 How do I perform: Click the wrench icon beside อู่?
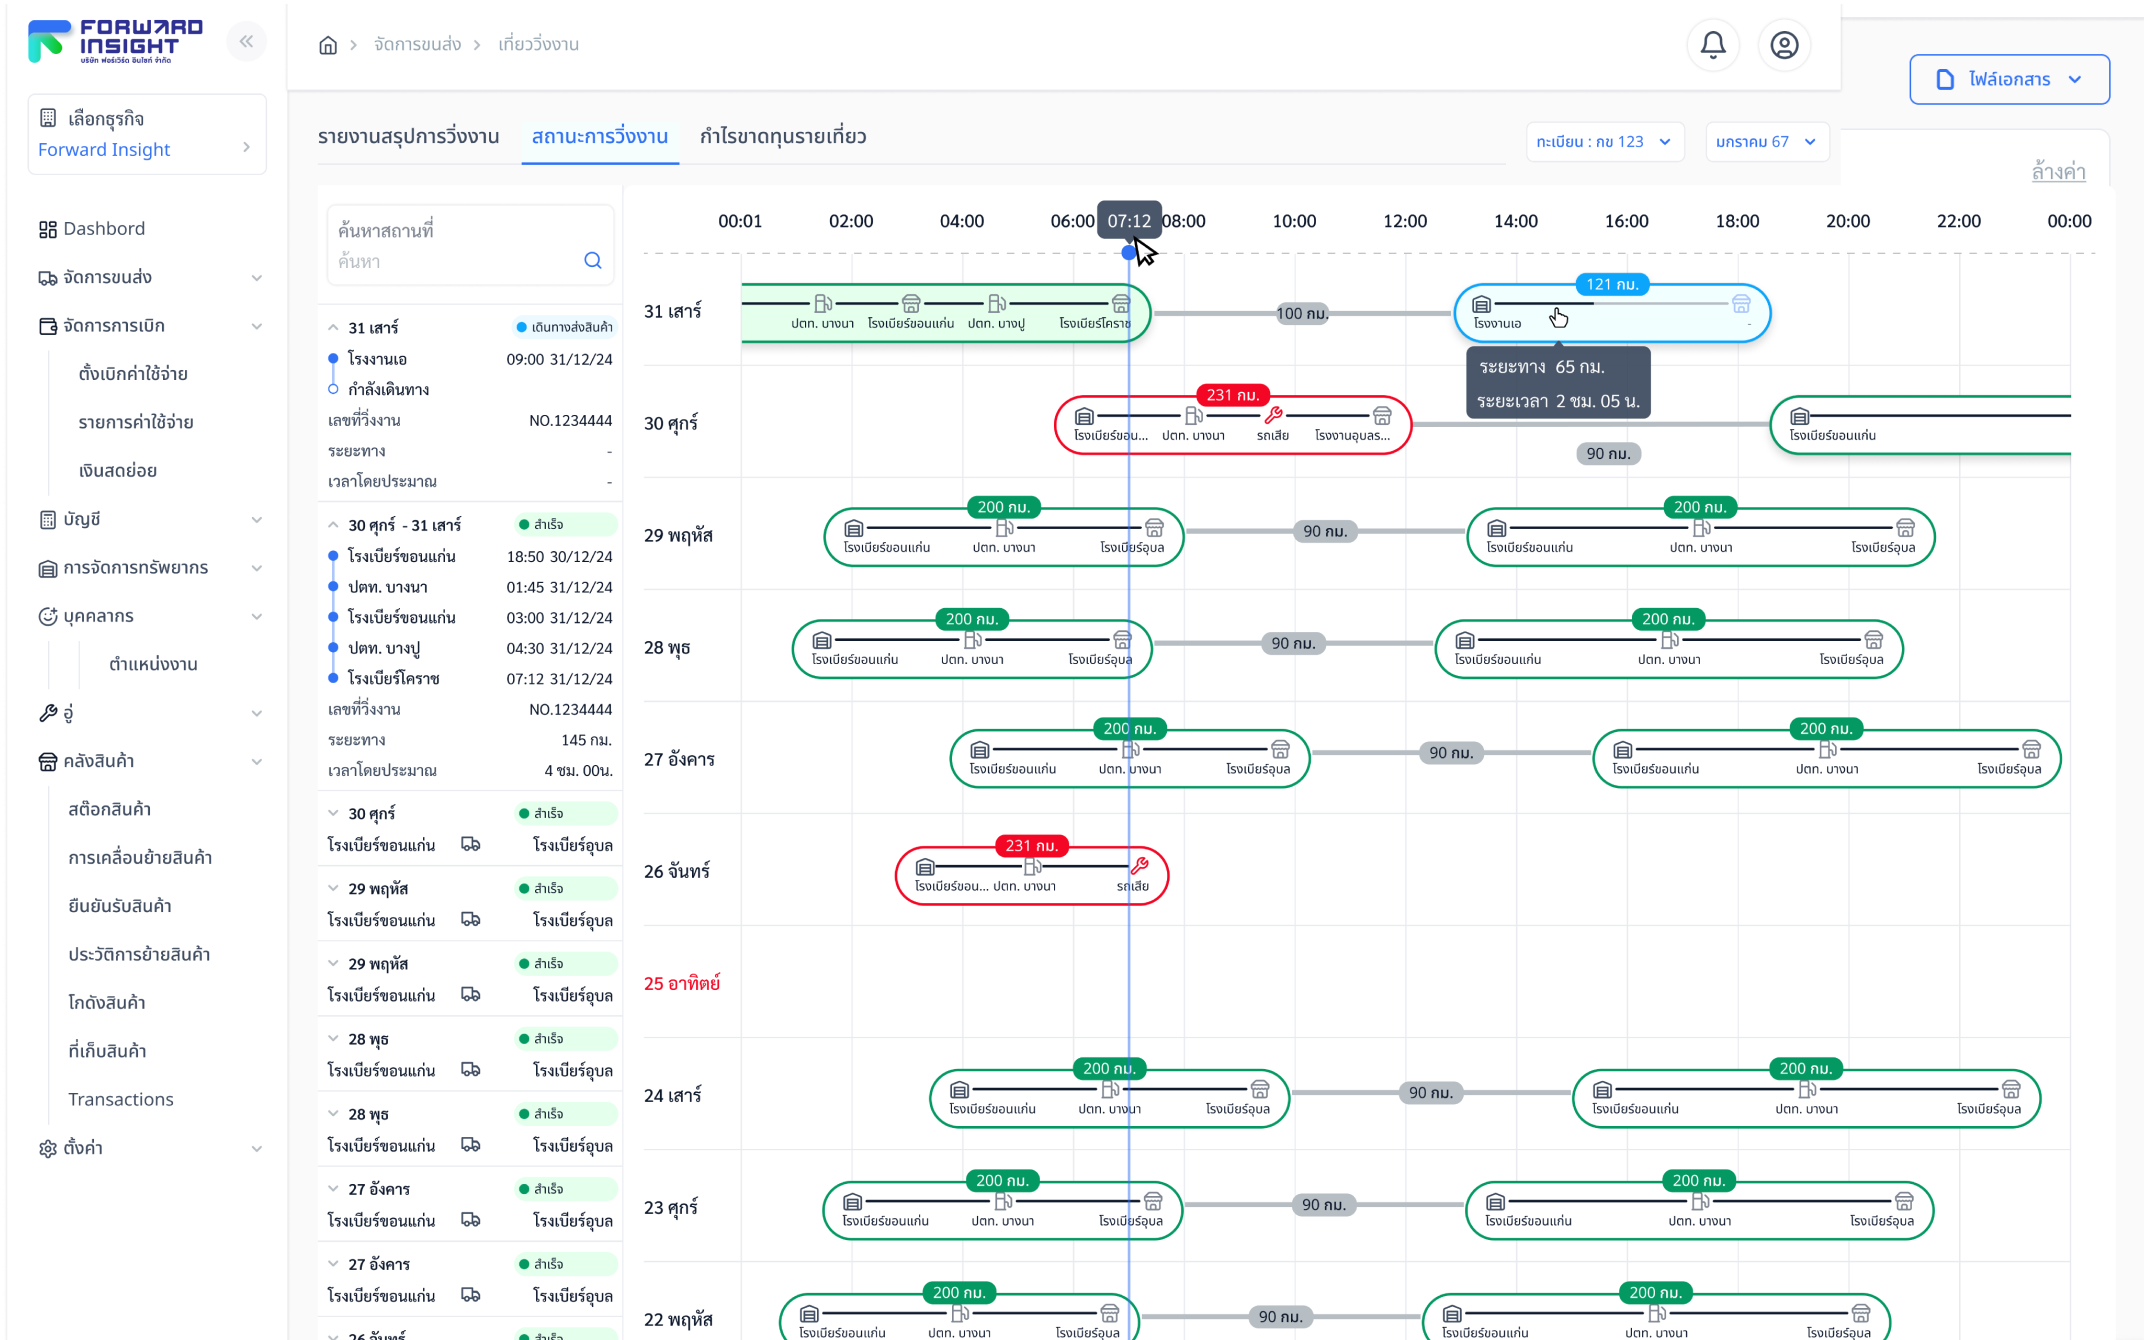tap(47, 713)
